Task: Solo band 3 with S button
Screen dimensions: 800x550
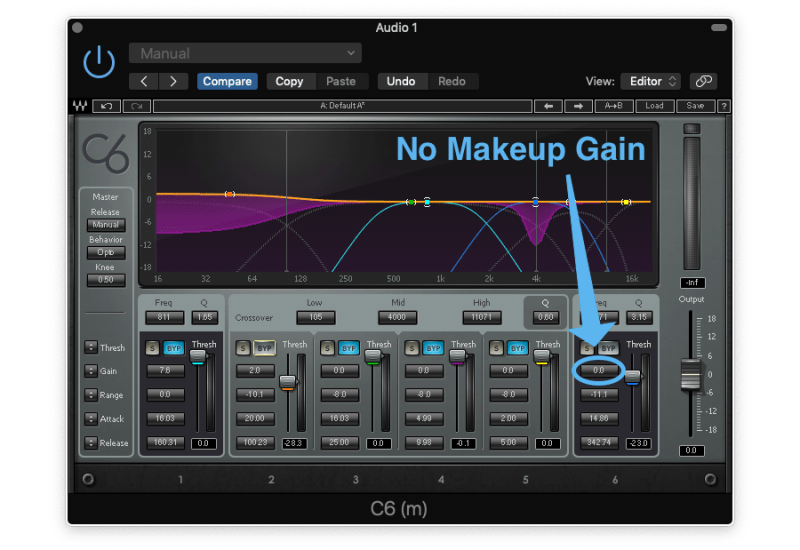Action: pyautogui.click(x=328, y=348)
